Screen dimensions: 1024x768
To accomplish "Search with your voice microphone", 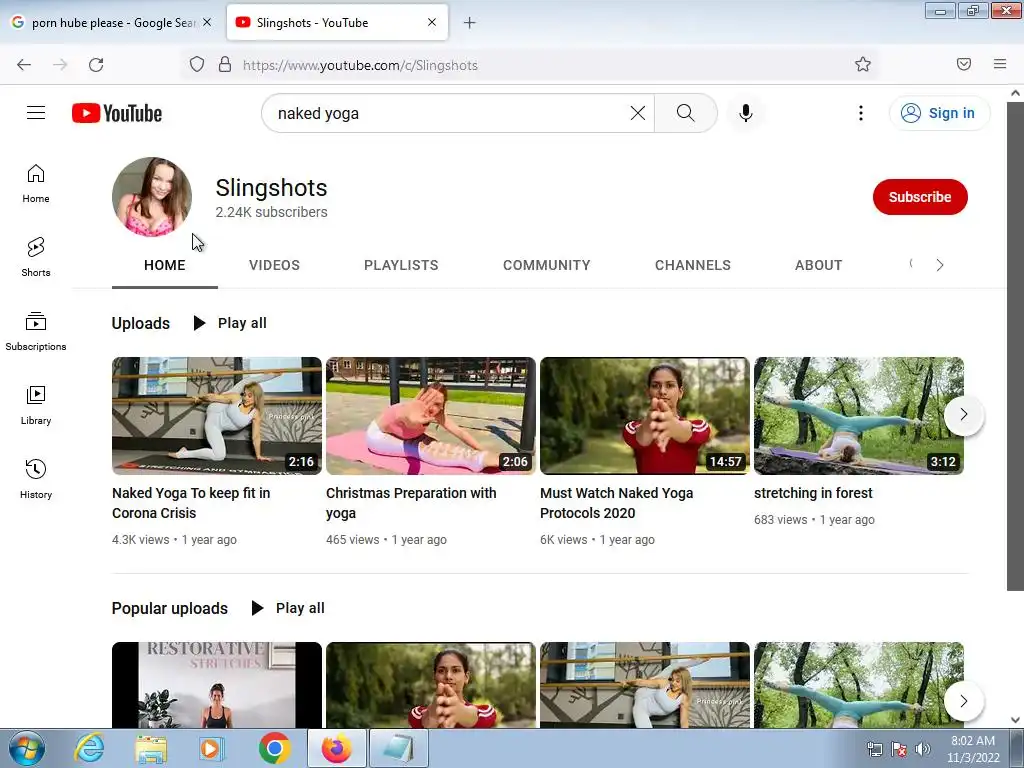I will [746, 113].
